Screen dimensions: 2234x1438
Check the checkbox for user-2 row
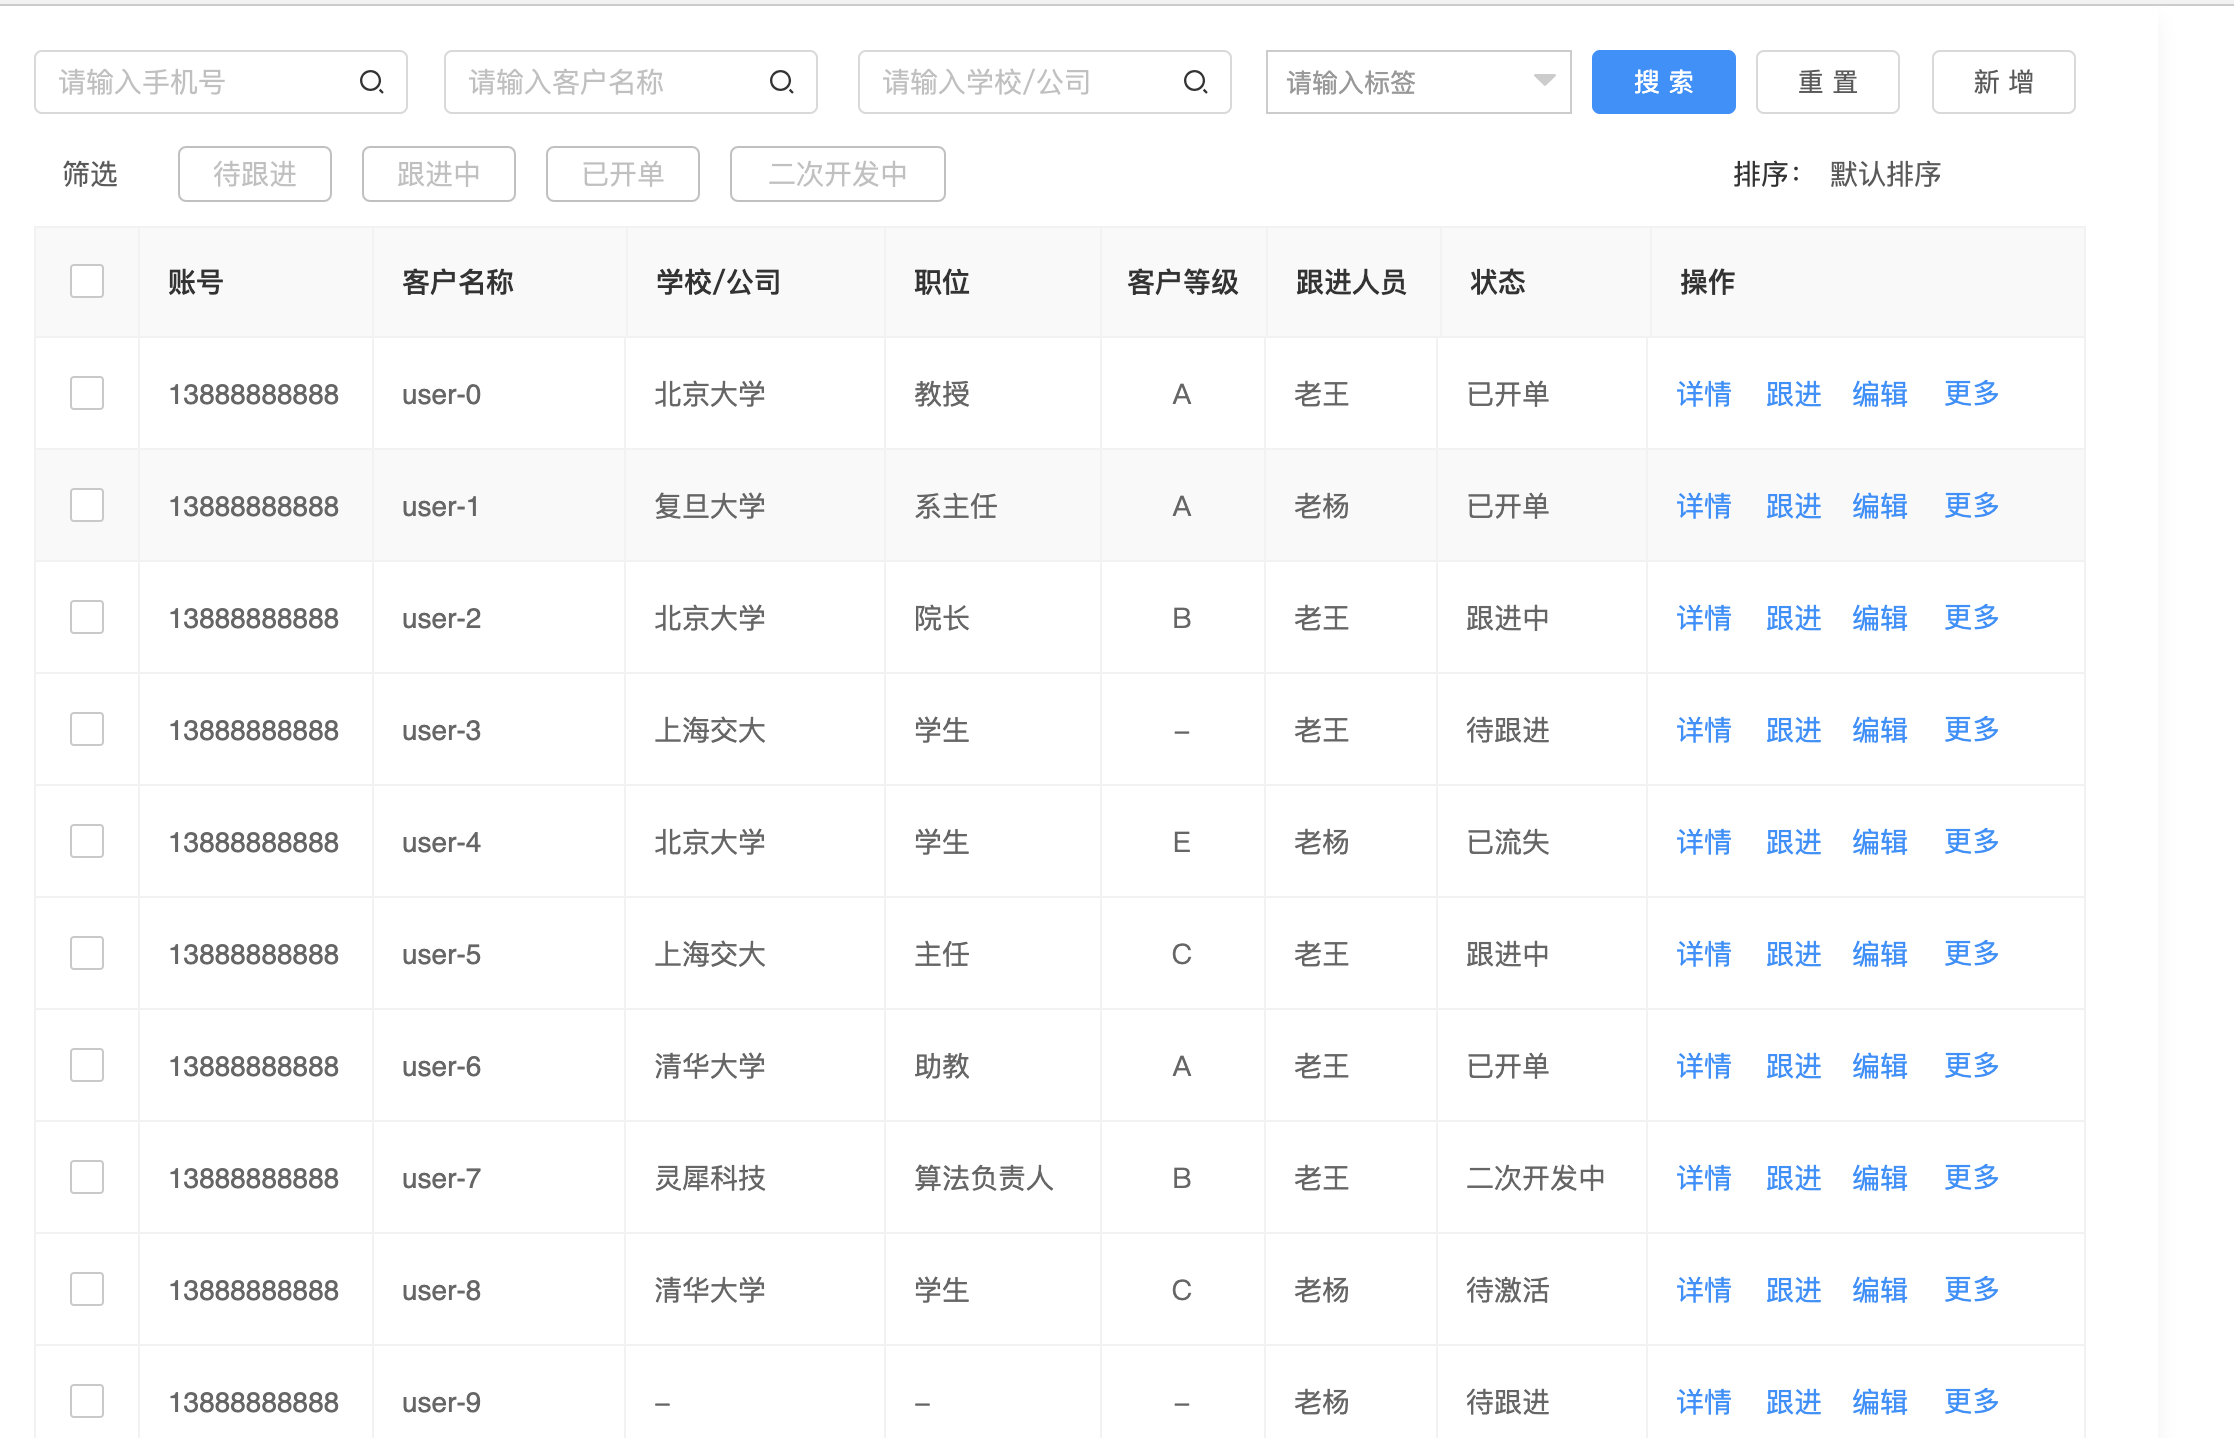(87, 617)
